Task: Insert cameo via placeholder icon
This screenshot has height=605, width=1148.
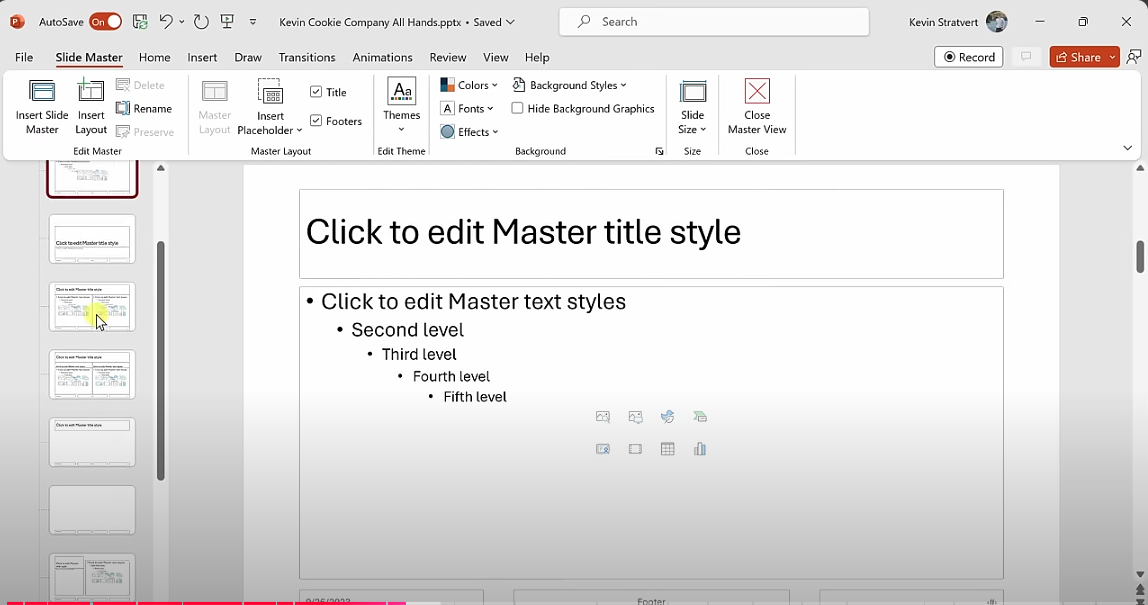Action: pos(603,449)
